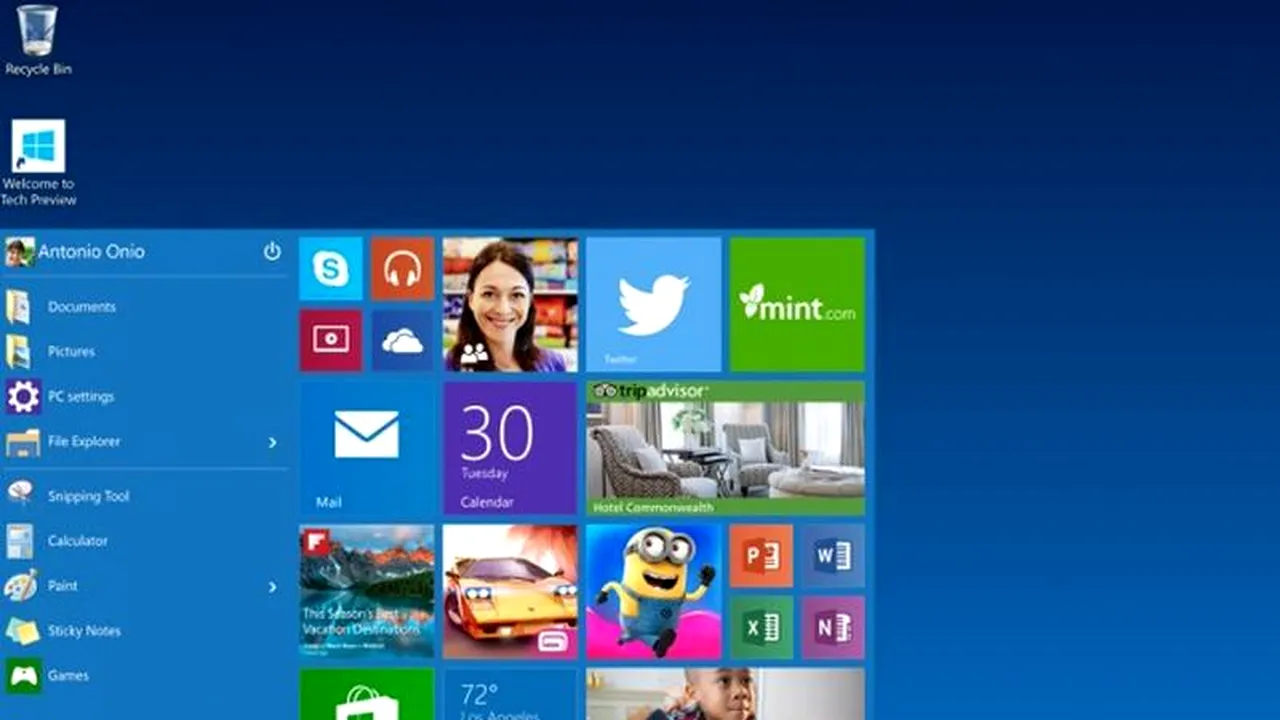Open the racing car game tile

point(510,591)
